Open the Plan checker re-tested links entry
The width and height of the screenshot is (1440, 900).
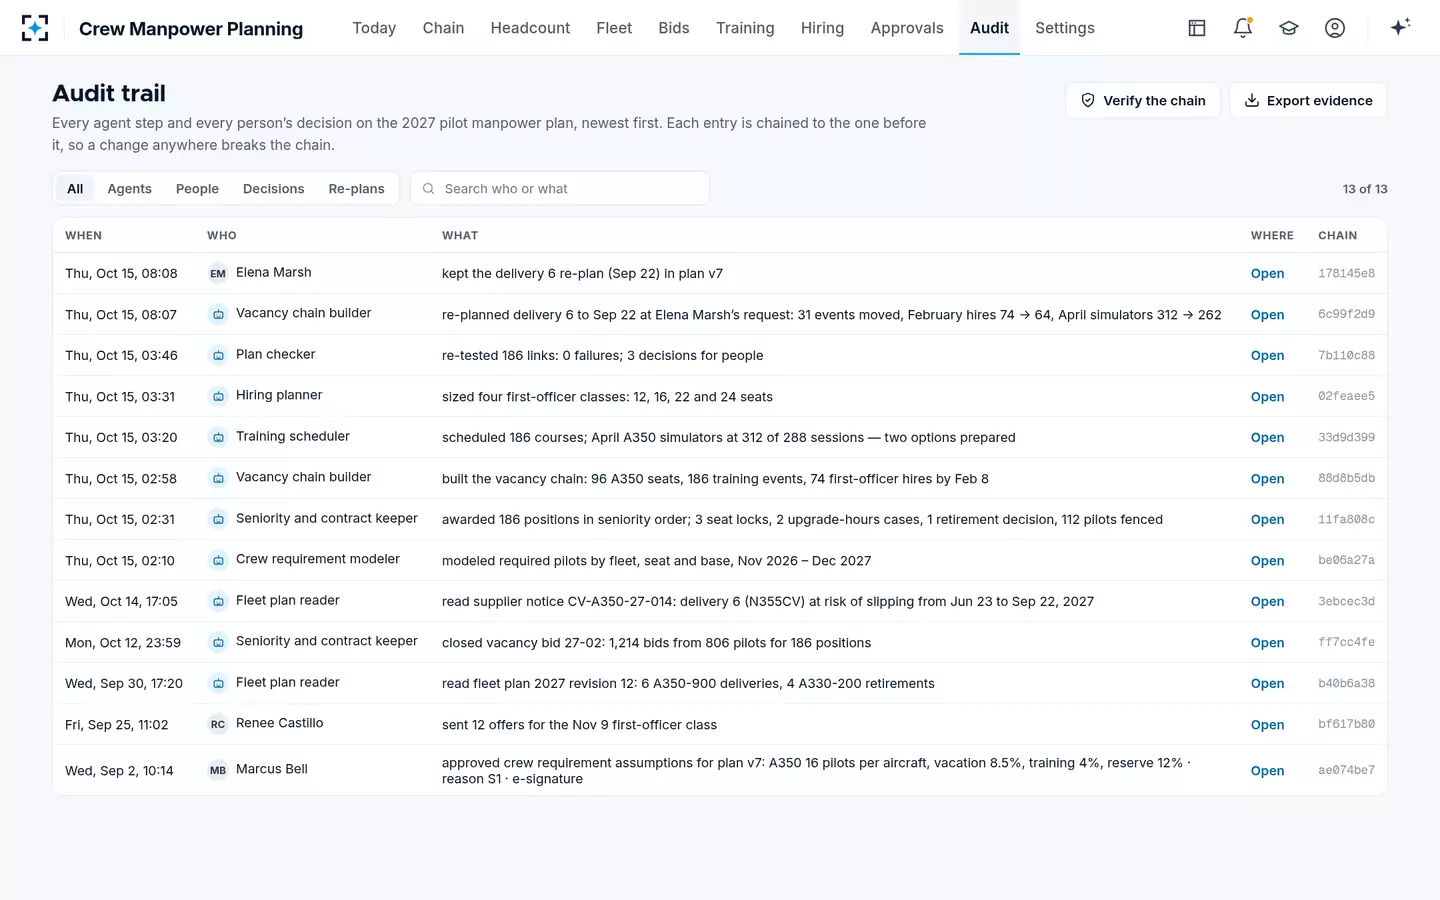(x=1267, y=355)
